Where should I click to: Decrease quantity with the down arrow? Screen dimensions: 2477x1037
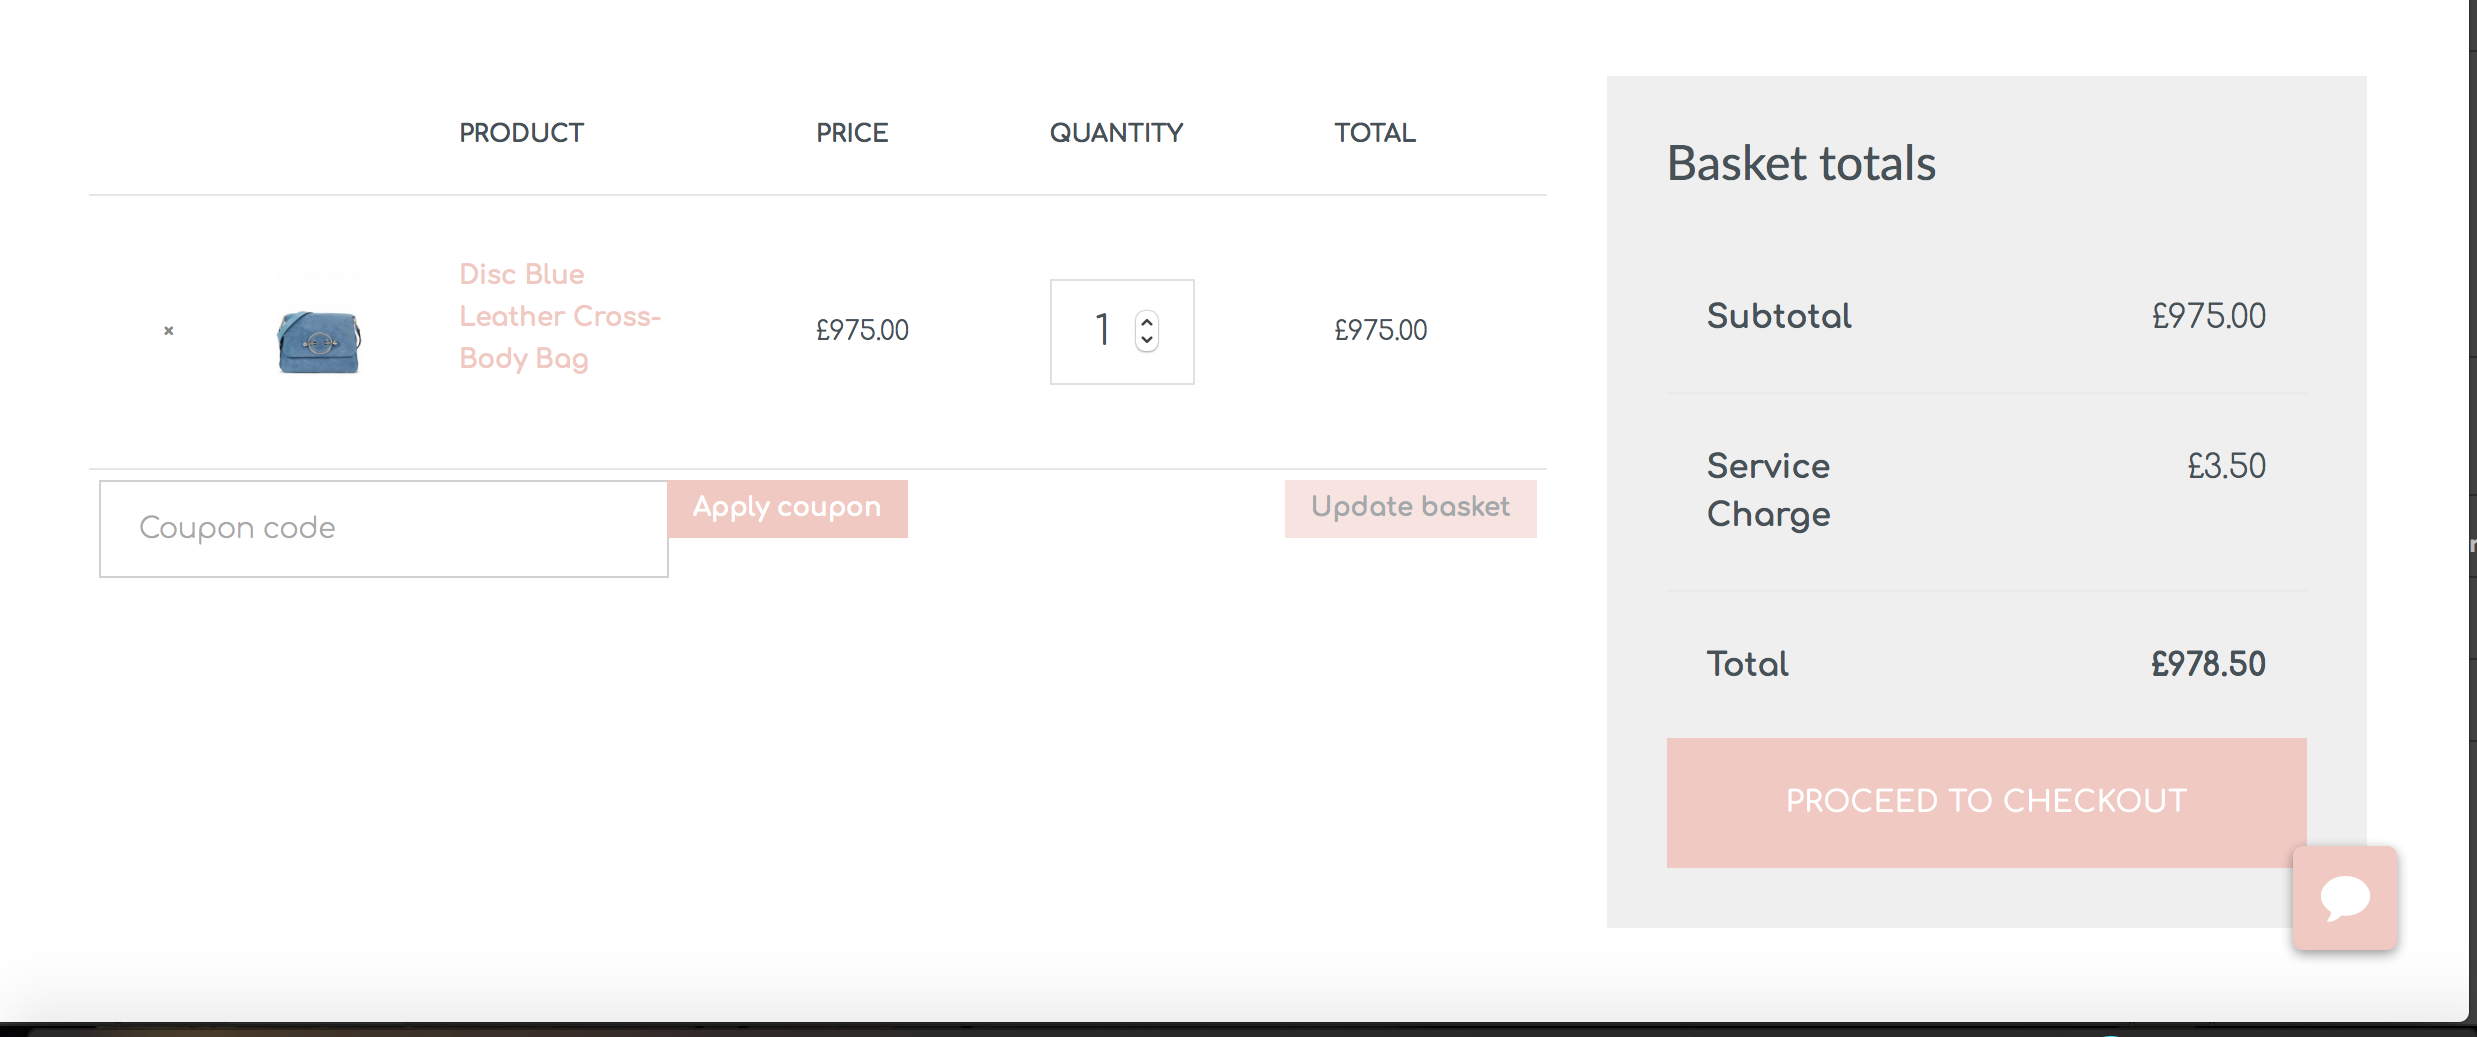coord(1147,340)
